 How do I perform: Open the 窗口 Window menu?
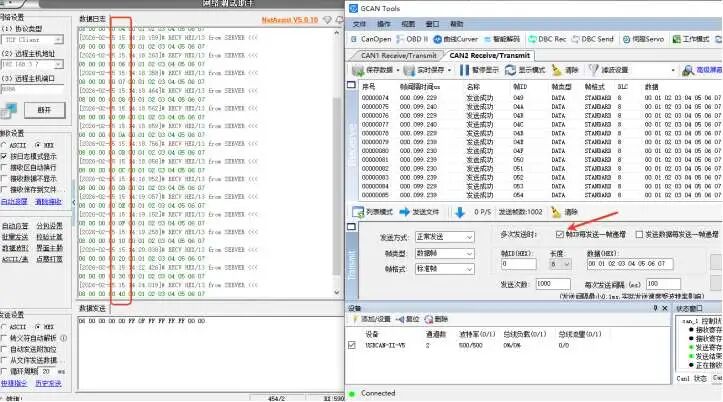432,24
